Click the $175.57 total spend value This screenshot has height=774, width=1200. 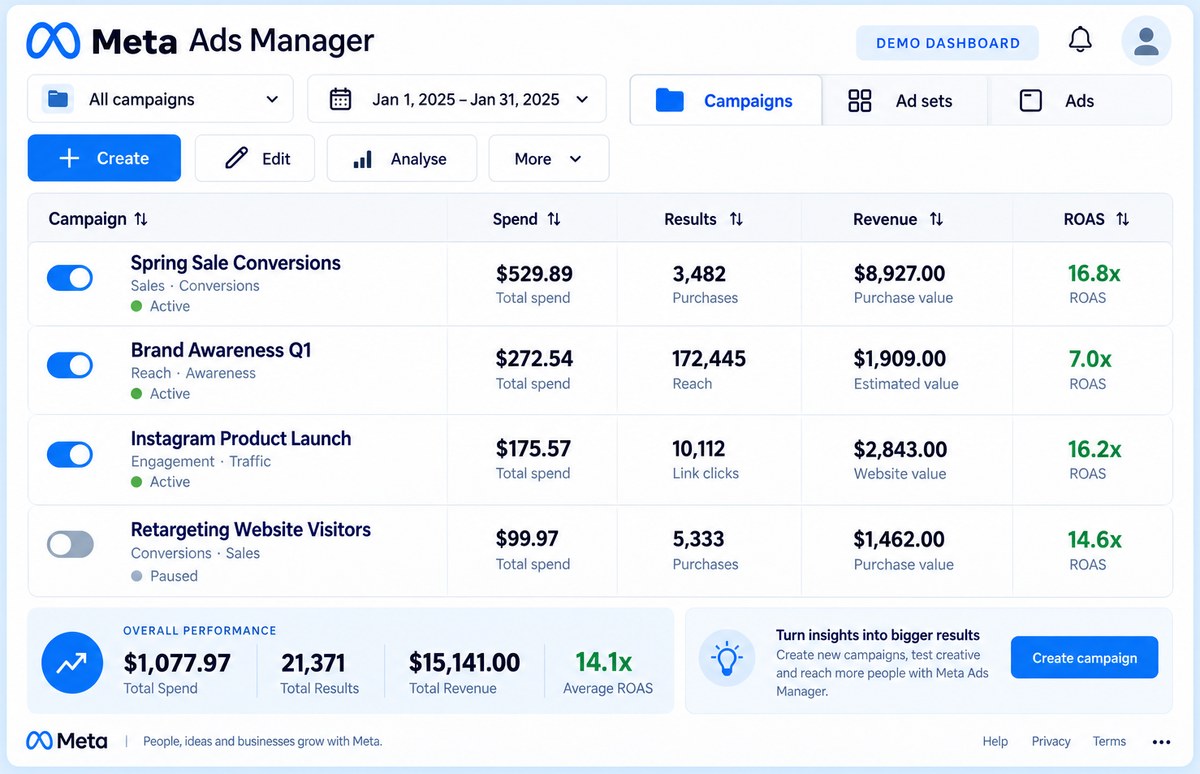[533, 449]
